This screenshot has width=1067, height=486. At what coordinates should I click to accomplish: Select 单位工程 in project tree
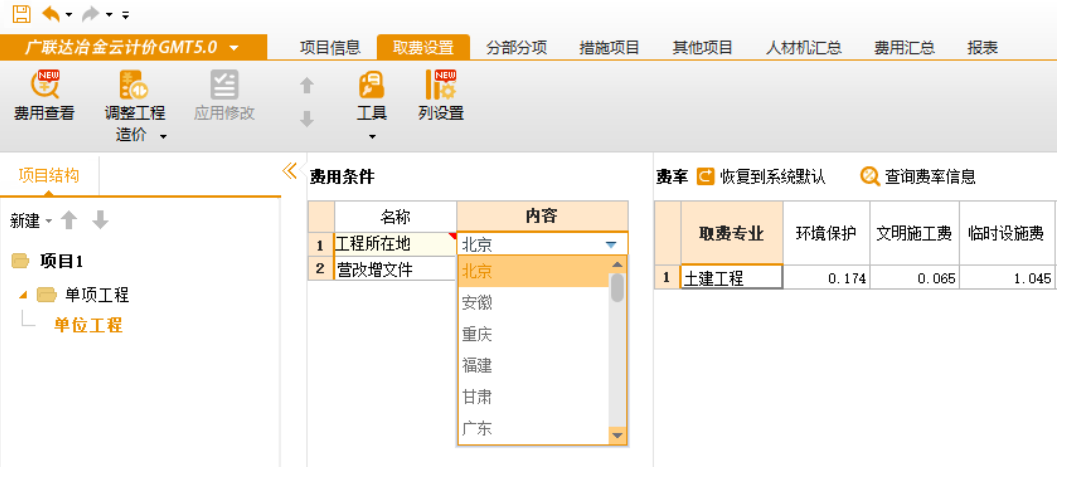[88, 326]
